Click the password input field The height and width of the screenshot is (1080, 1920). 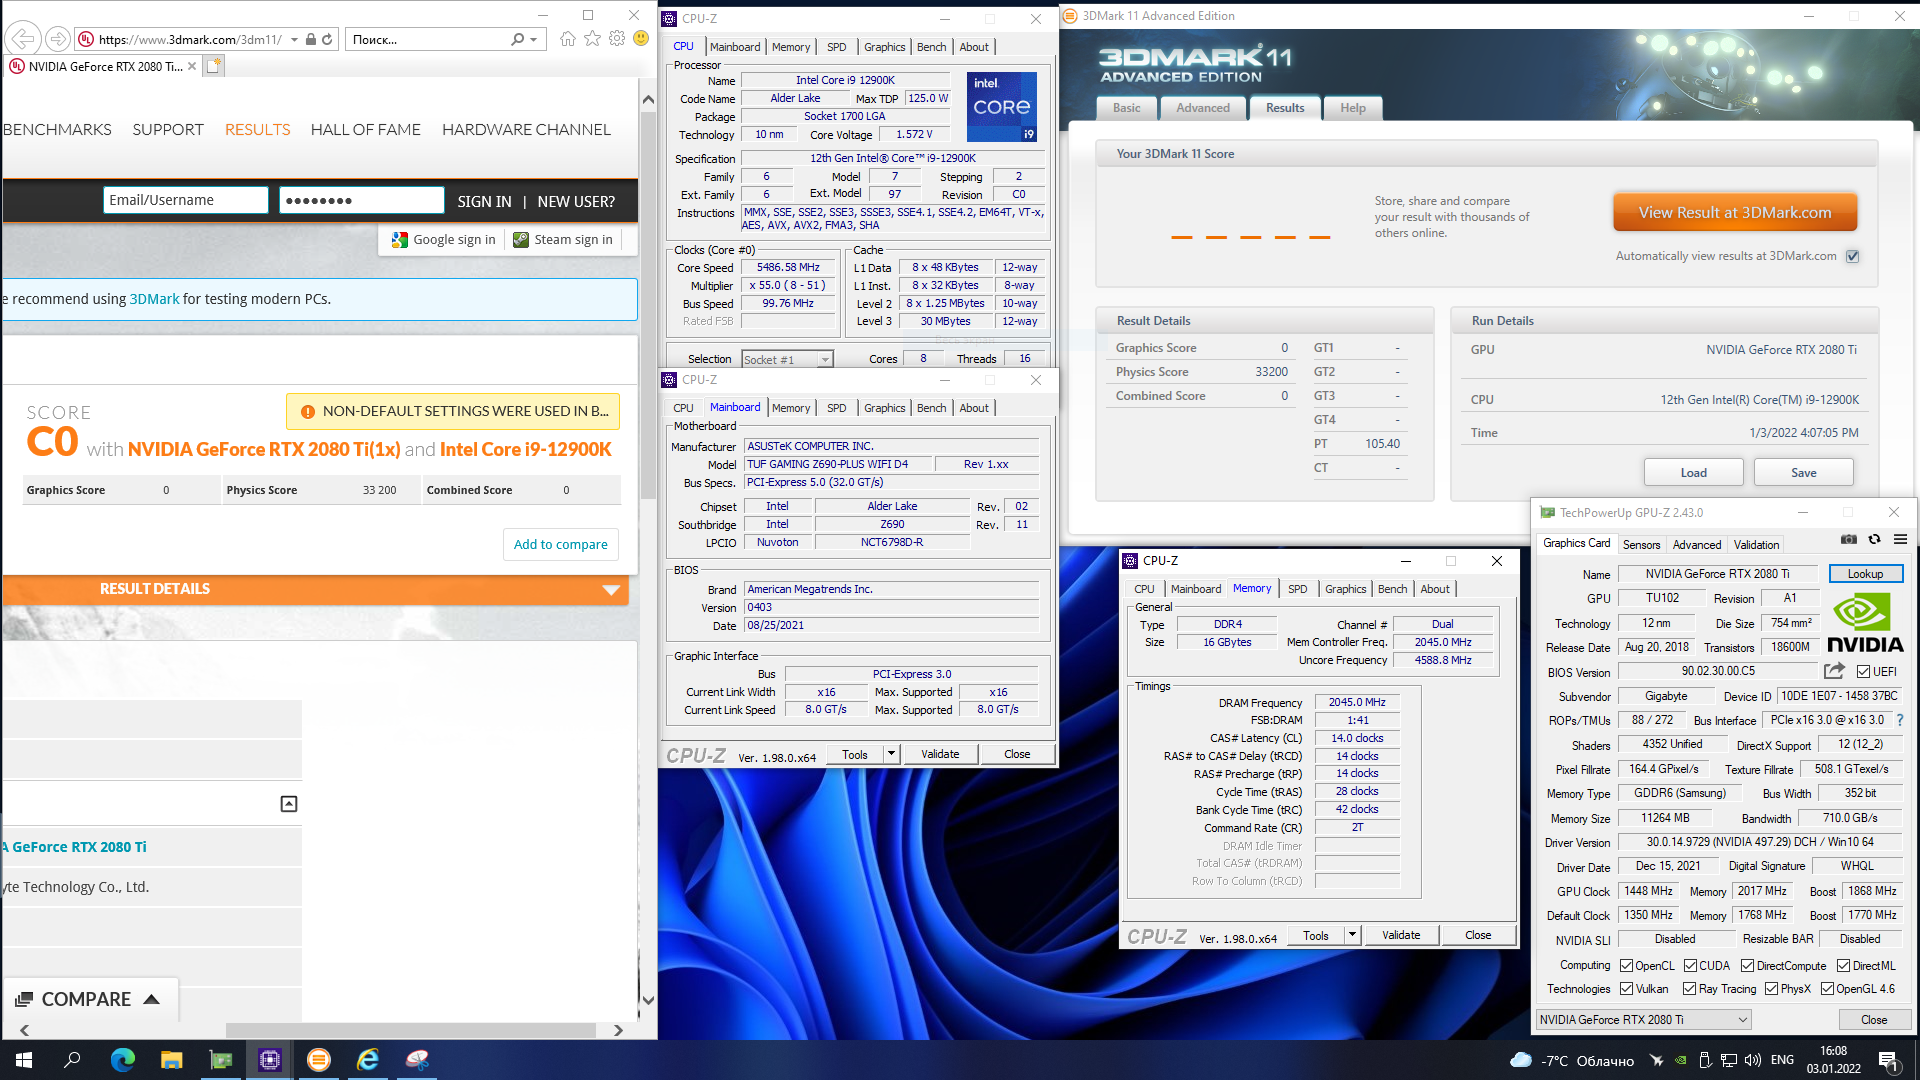[362, 200]
